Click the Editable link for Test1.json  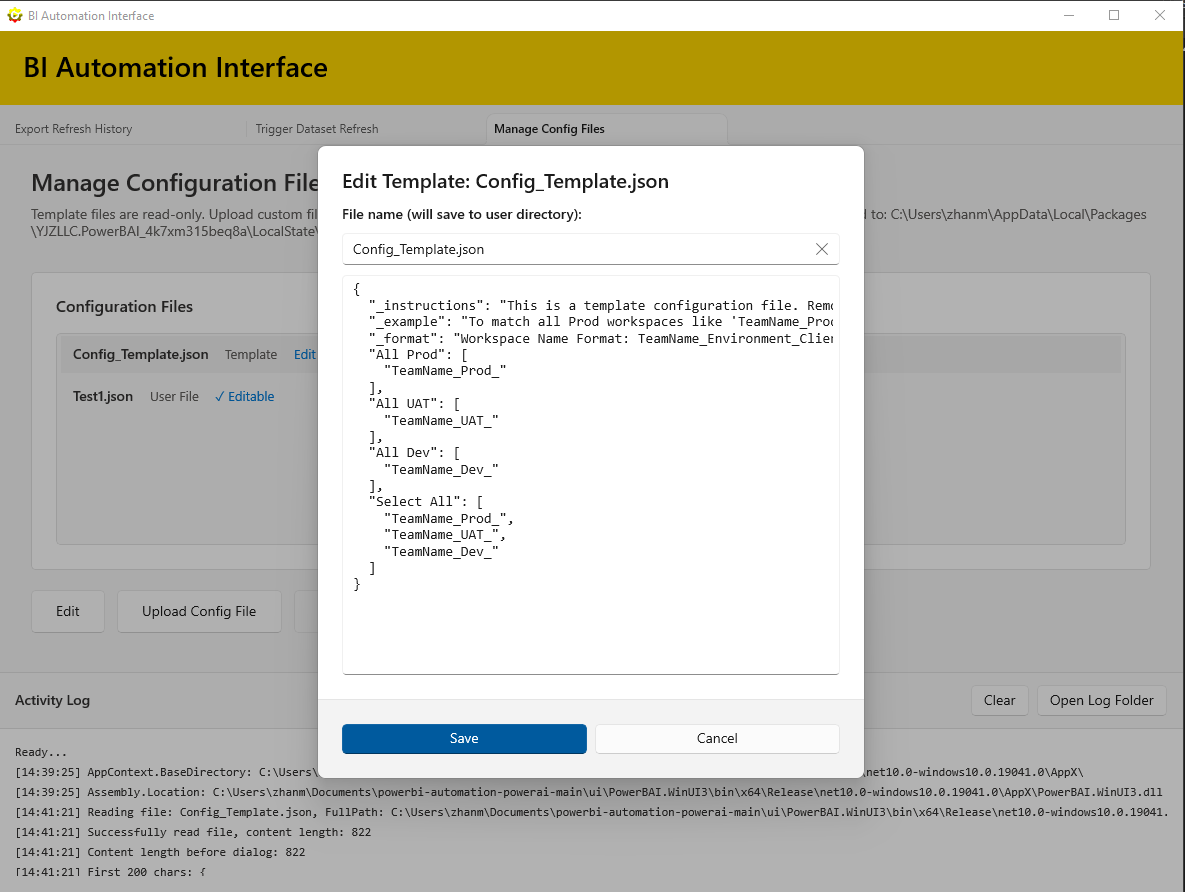tap(249, 396)
